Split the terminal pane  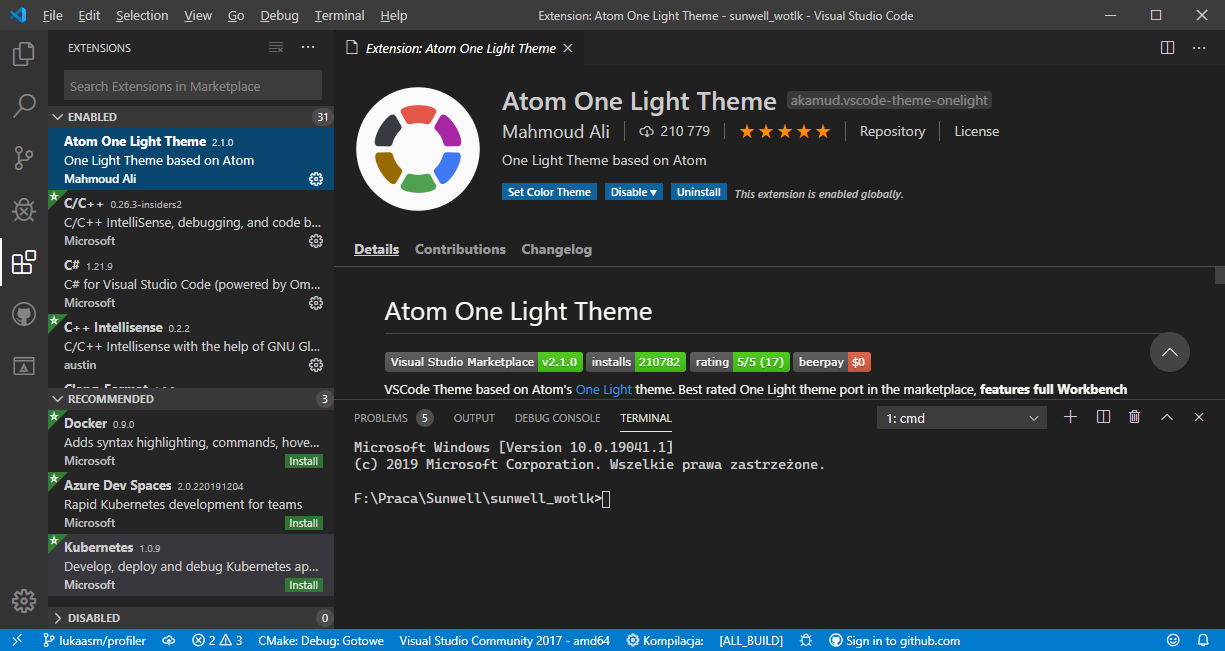point(1103,417)
